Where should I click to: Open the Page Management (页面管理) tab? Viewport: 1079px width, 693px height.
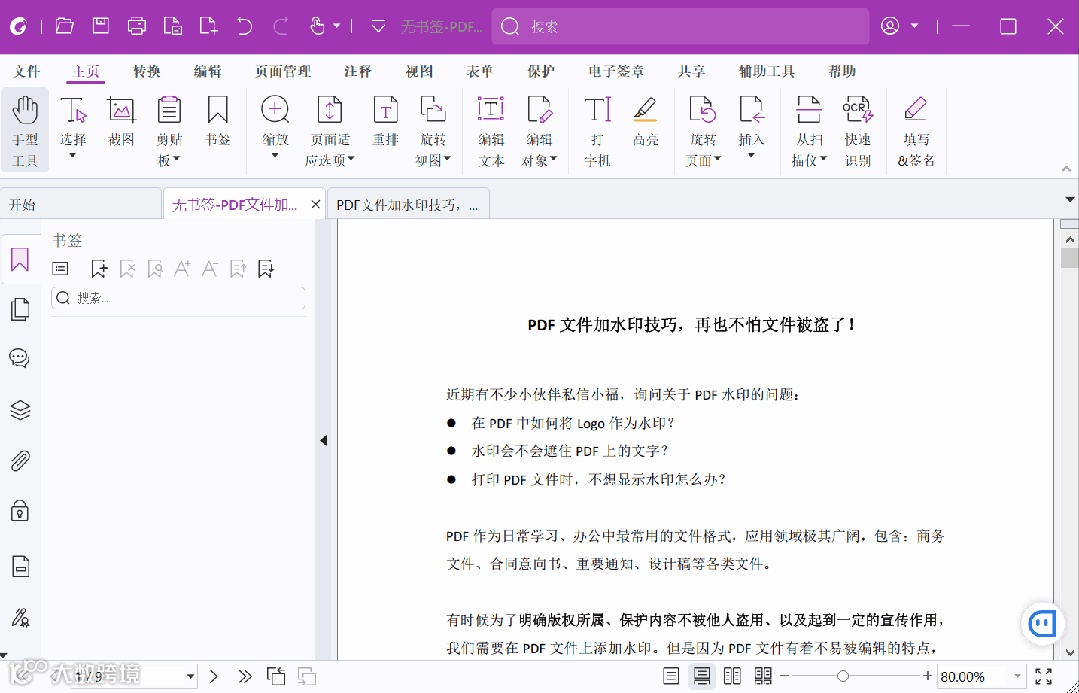click(283, 71)
